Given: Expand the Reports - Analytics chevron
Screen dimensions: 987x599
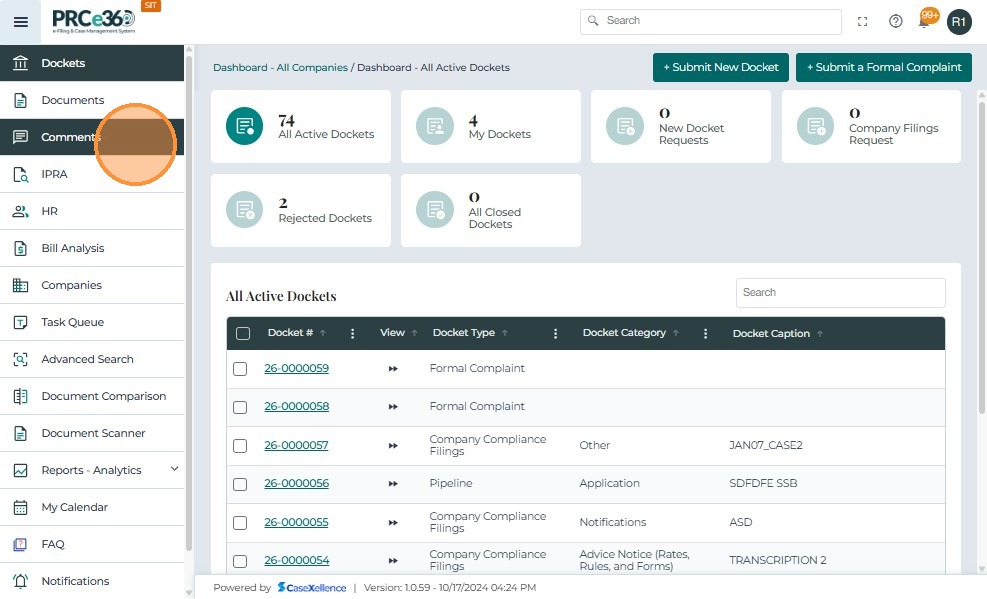Looking at the screenshot, I should coord(175,469).
